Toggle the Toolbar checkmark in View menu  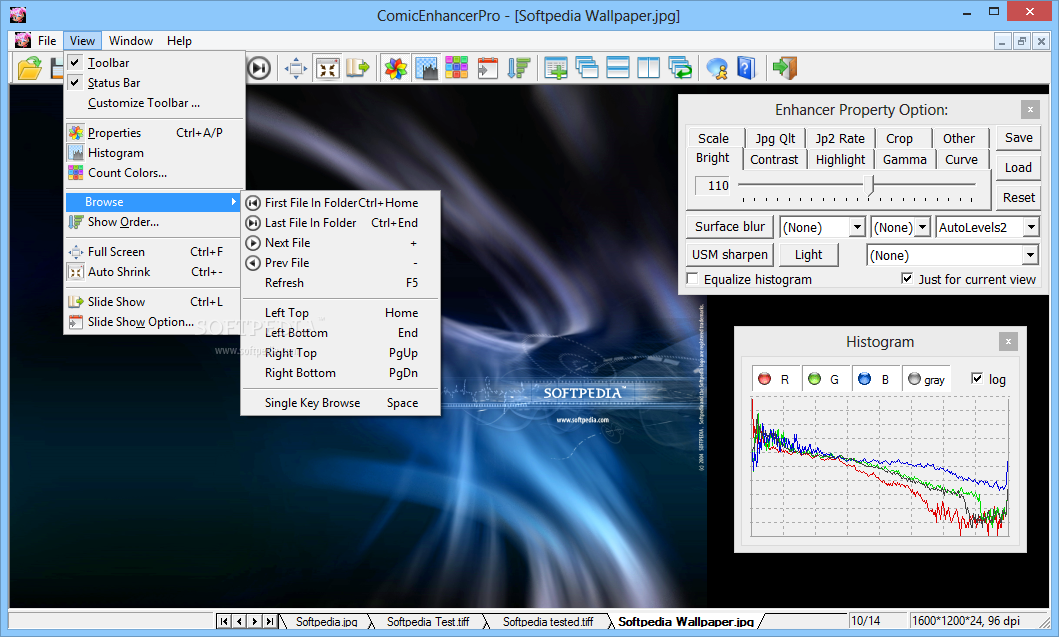pos(75,62)
